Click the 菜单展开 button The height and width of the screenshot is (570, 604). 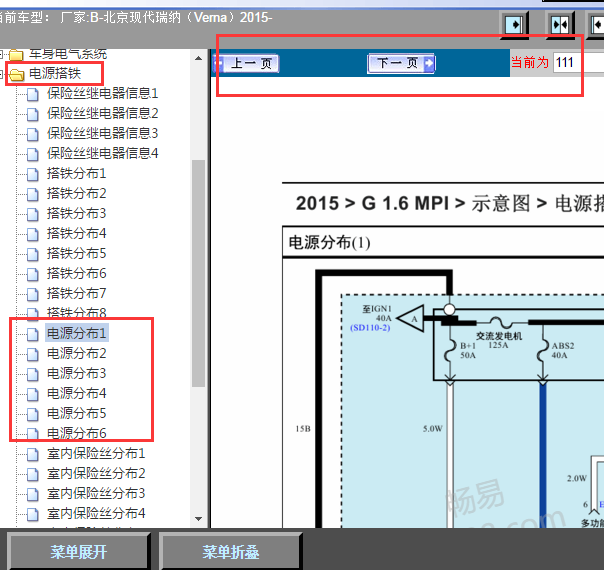(x=79, y=552)
